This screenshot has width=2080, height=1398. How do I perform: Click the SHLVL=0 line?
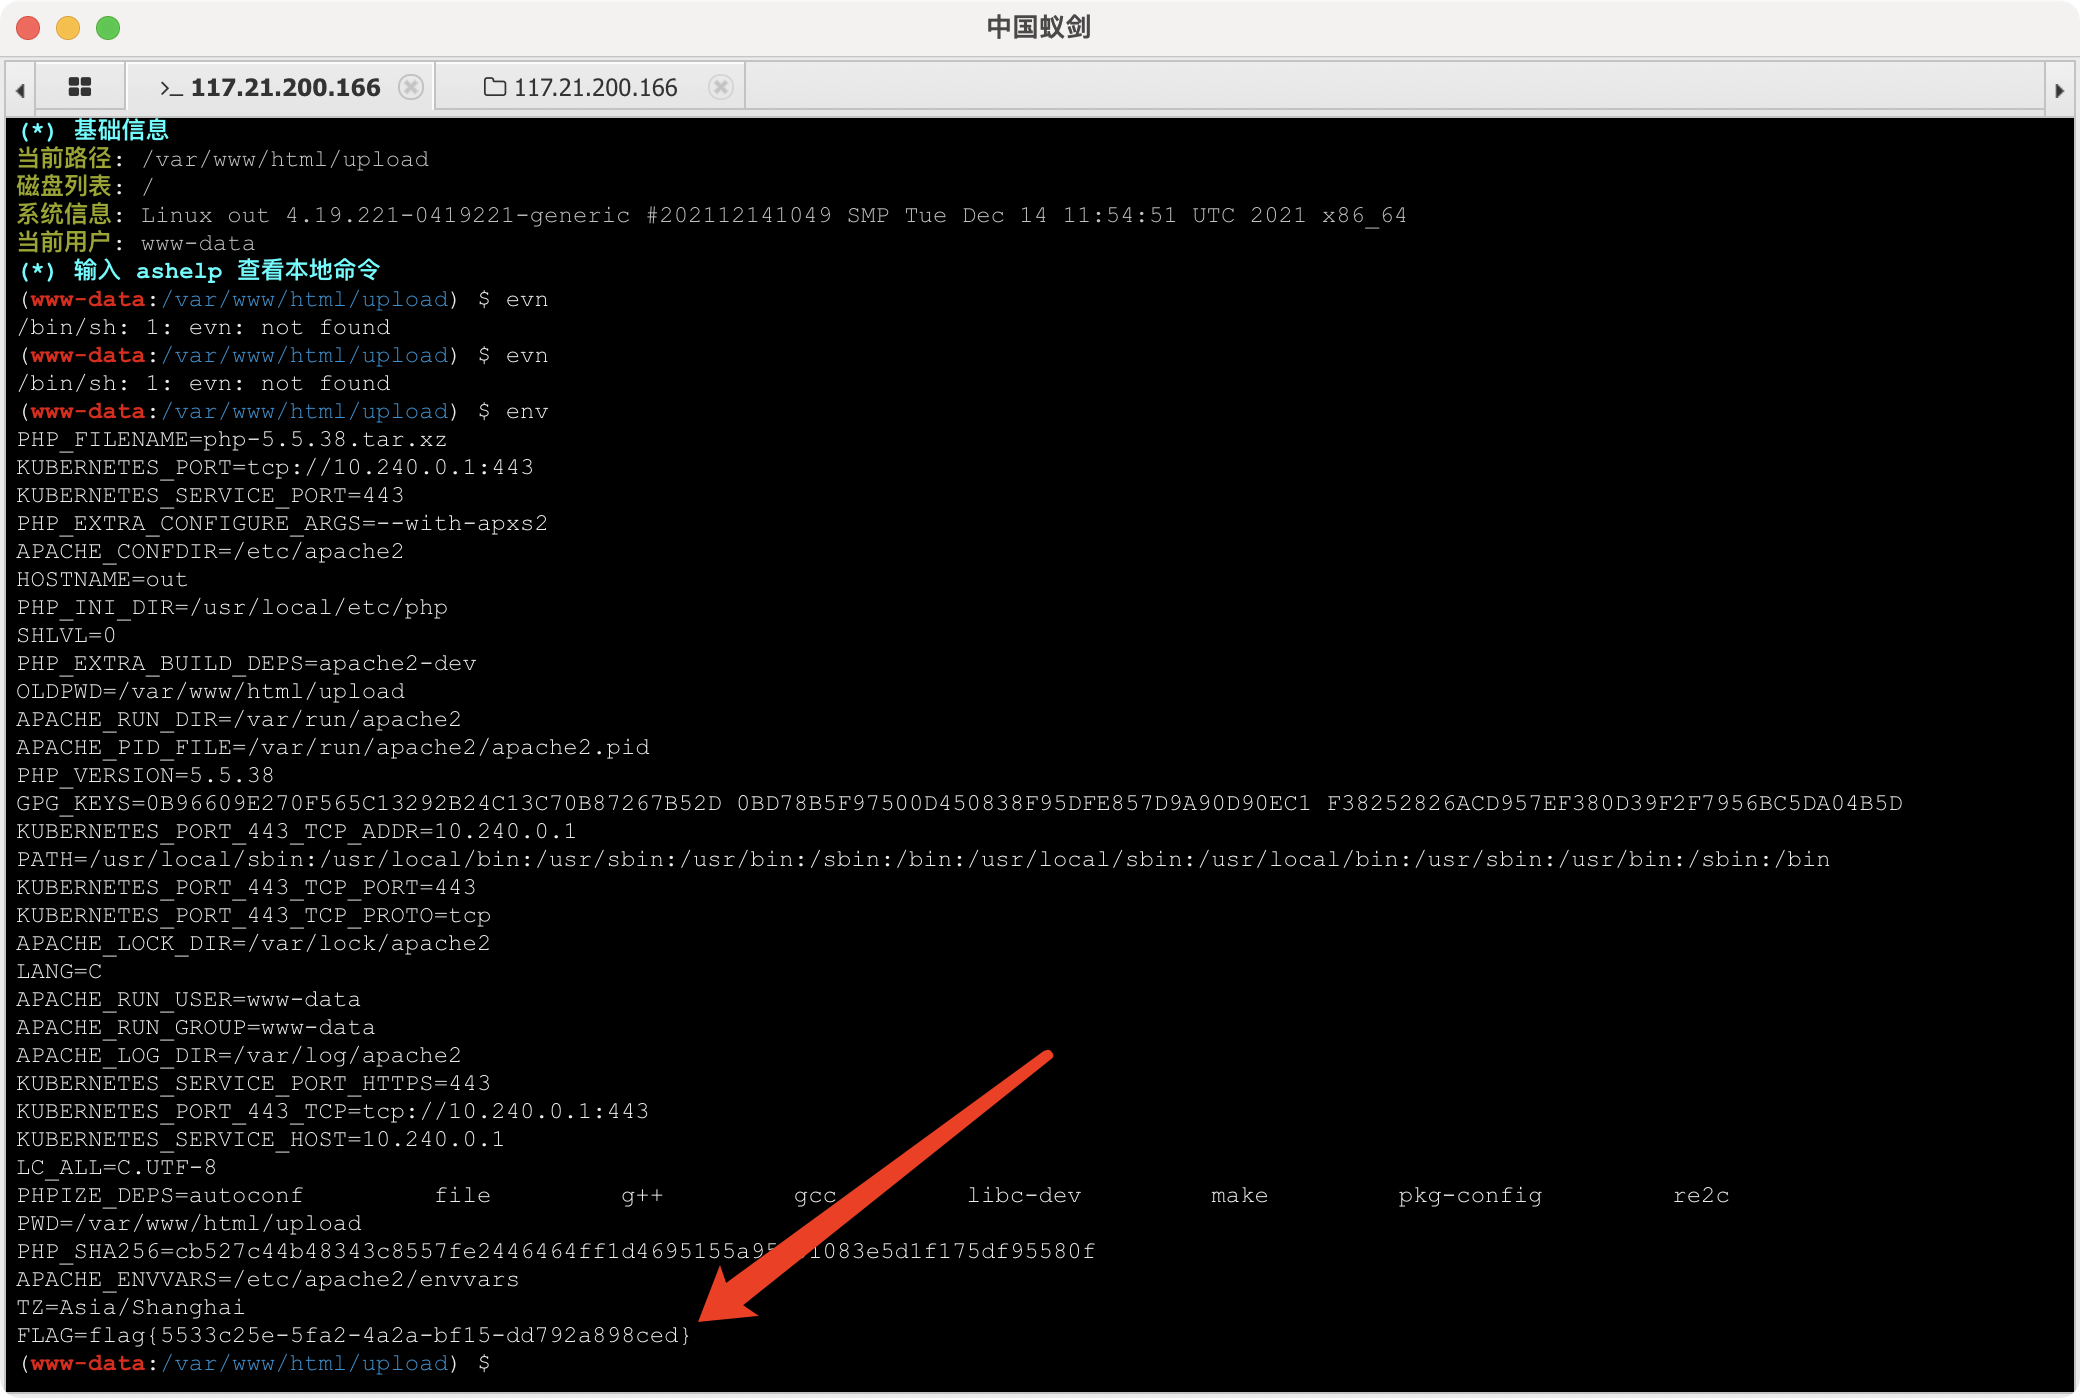click(x=66, y=635)
